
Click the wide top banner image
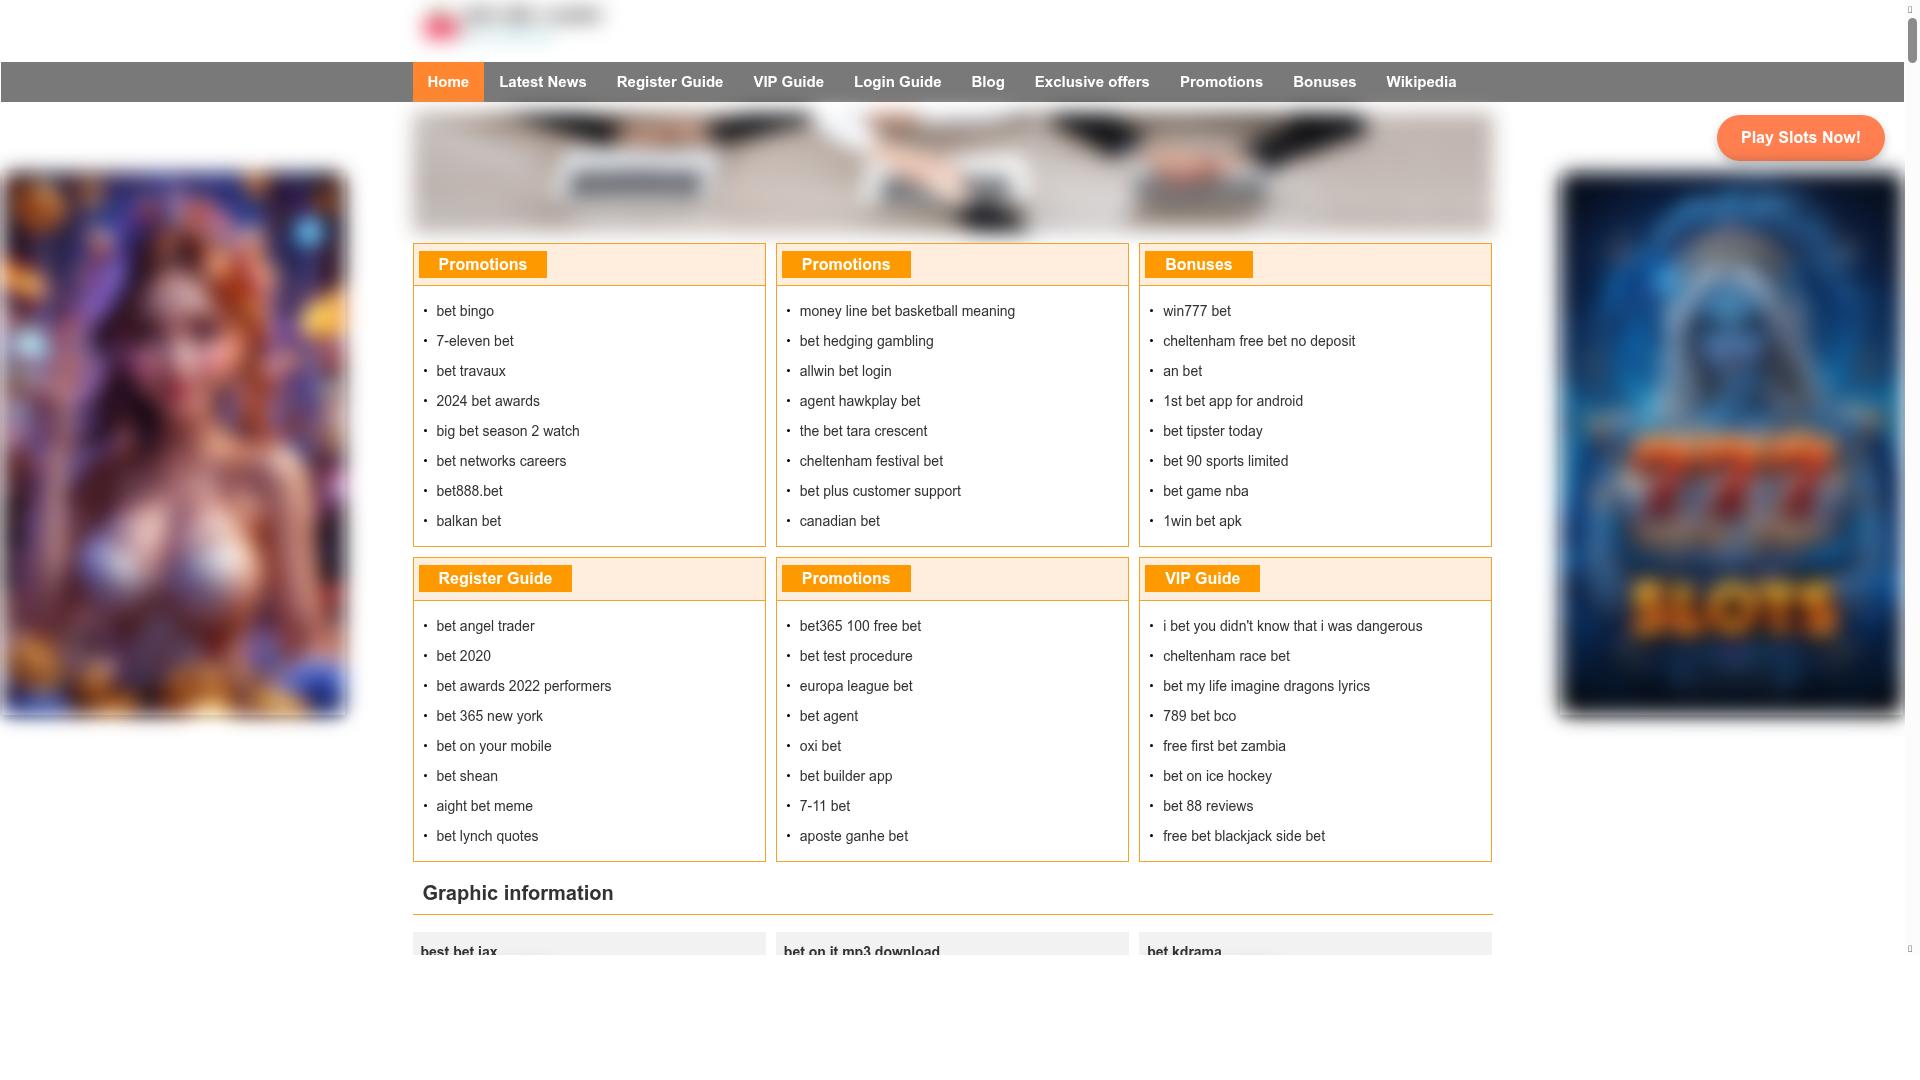point(951,172)
